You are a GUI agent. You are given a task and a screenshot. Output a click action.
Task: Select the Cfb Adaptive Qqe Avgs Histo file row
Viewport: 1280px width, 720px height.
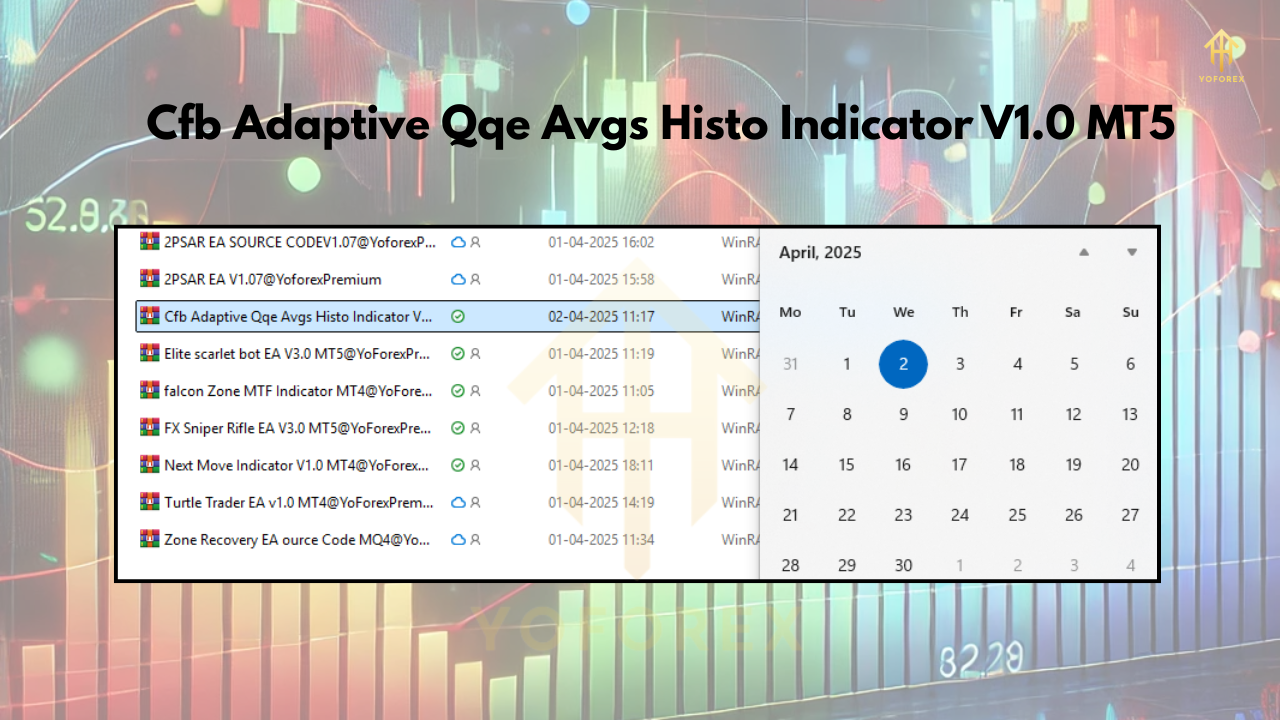[290, 316]
